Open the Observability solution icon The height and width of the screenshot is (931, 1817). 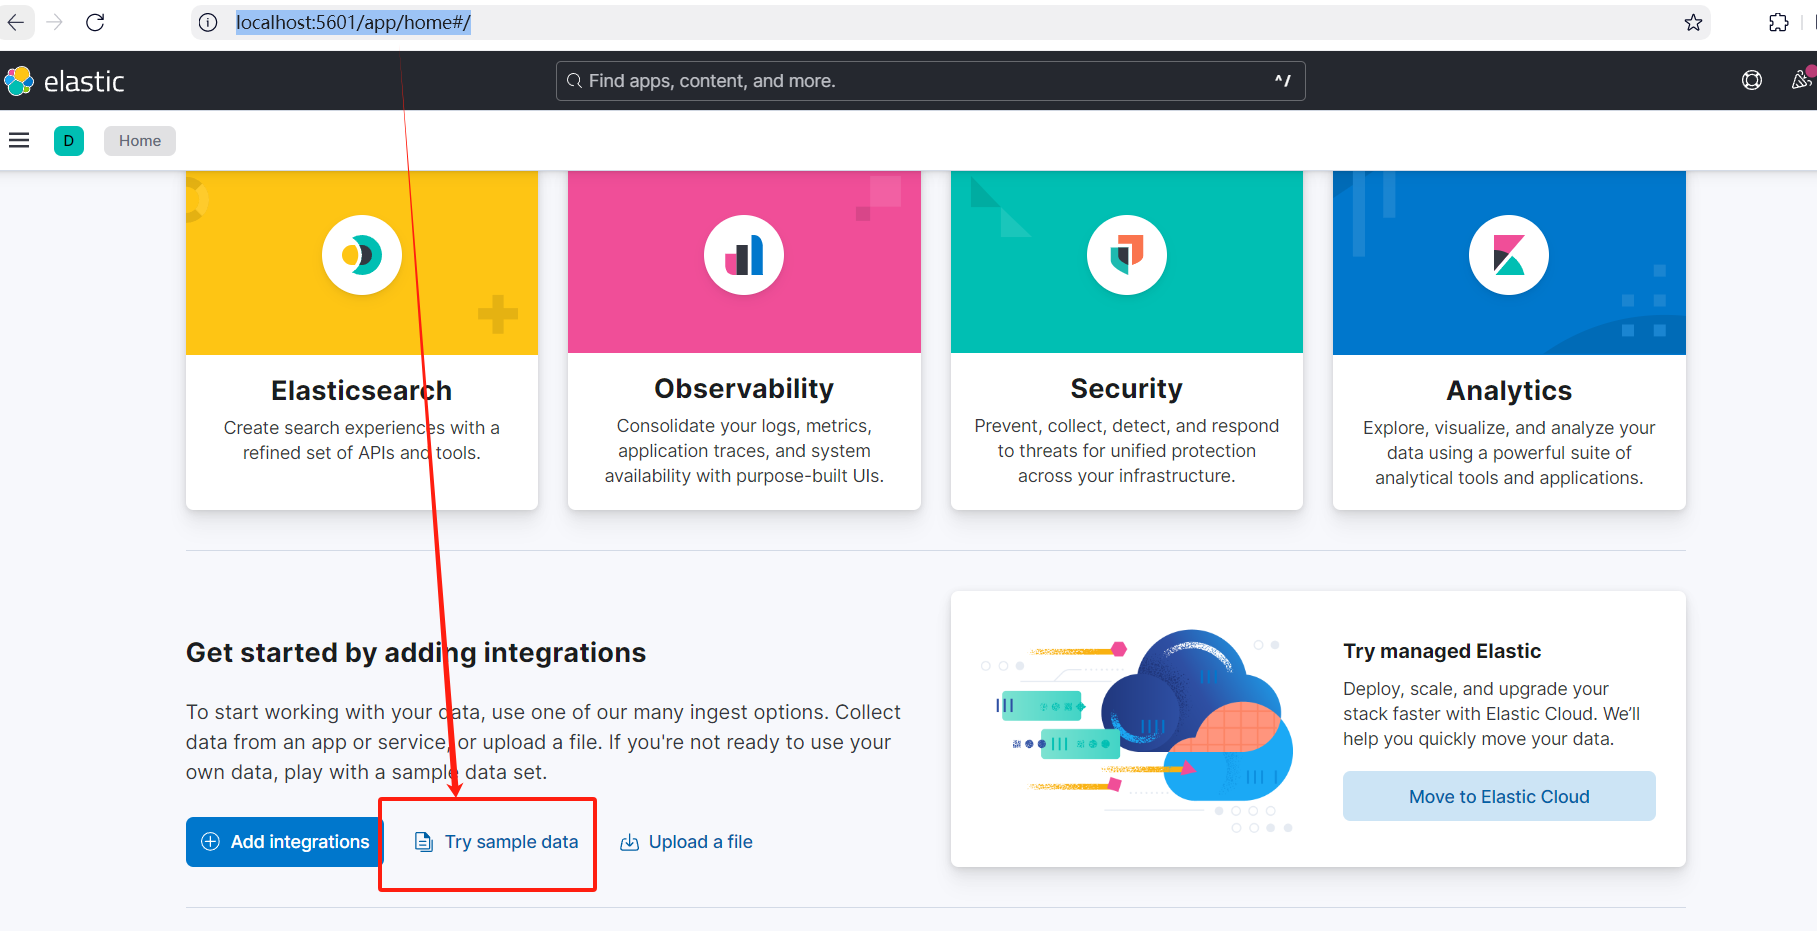pos(744,255)
